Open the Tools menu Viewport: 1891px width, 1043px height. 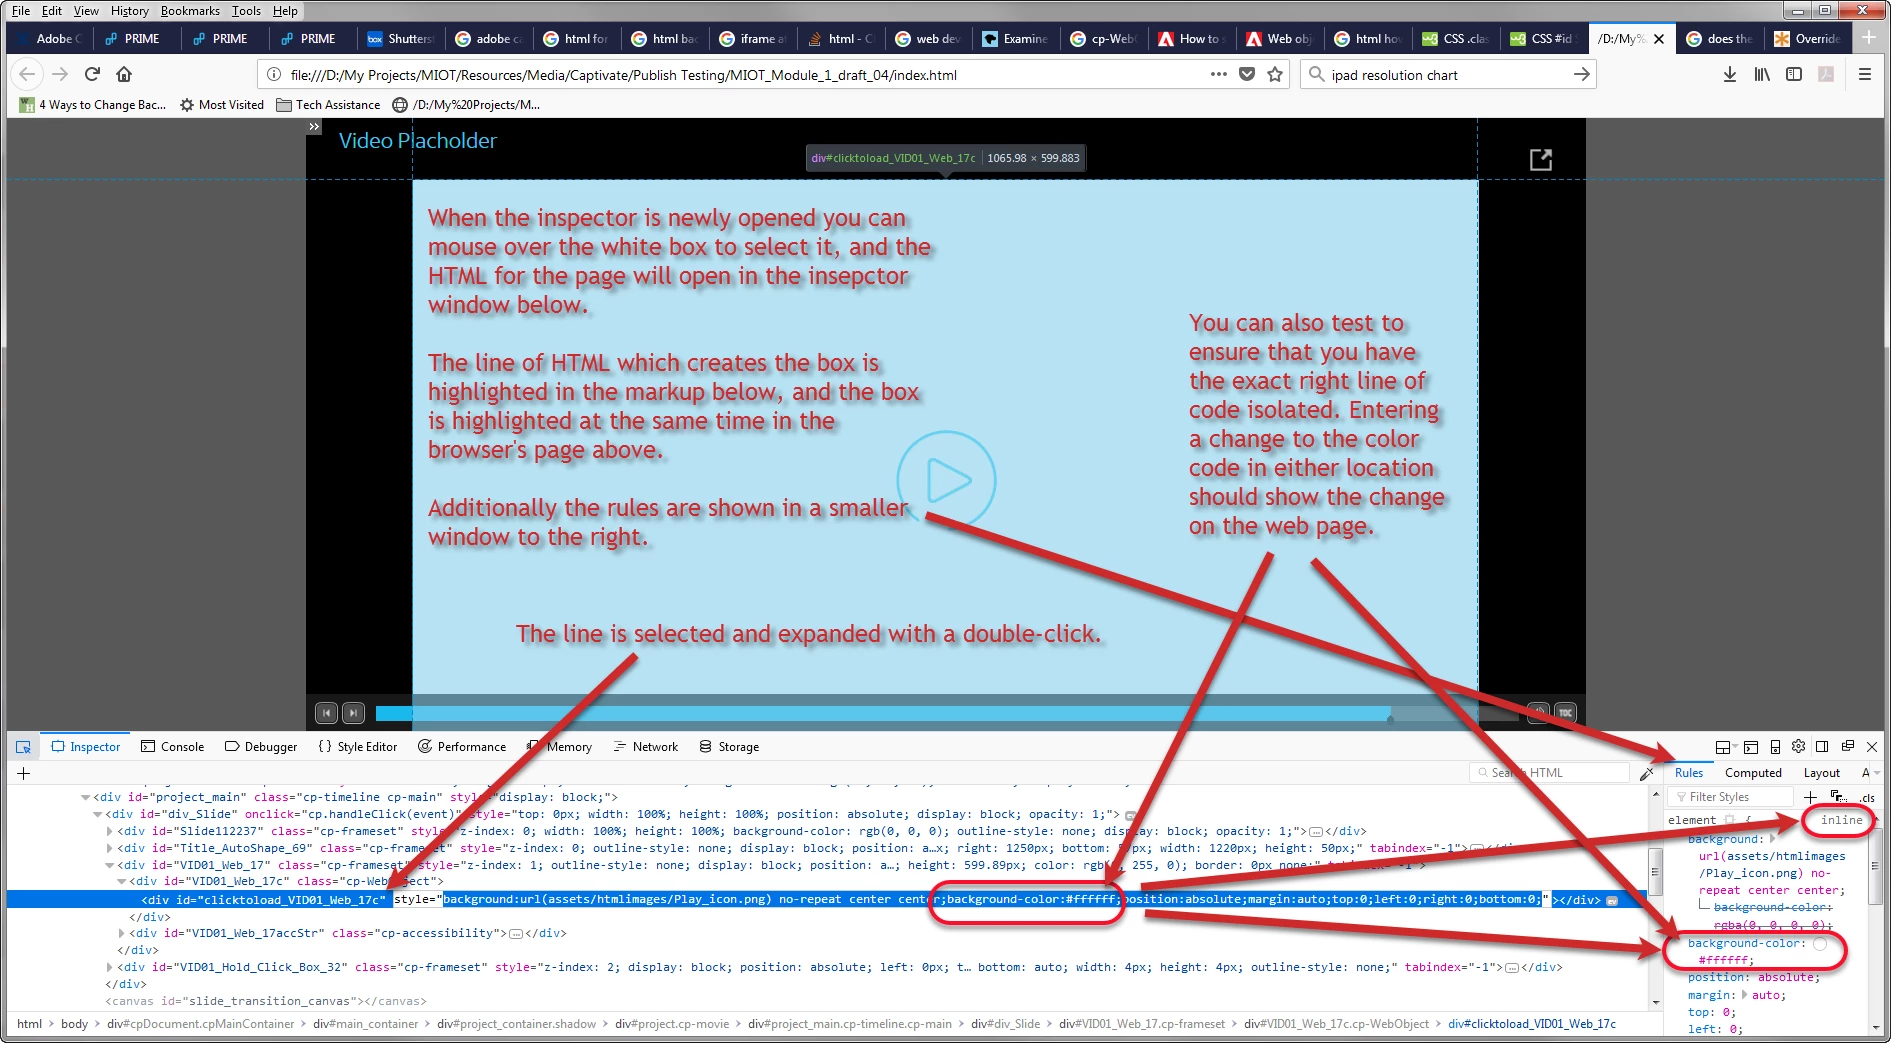pyautogui.click(x=246, y=11)
